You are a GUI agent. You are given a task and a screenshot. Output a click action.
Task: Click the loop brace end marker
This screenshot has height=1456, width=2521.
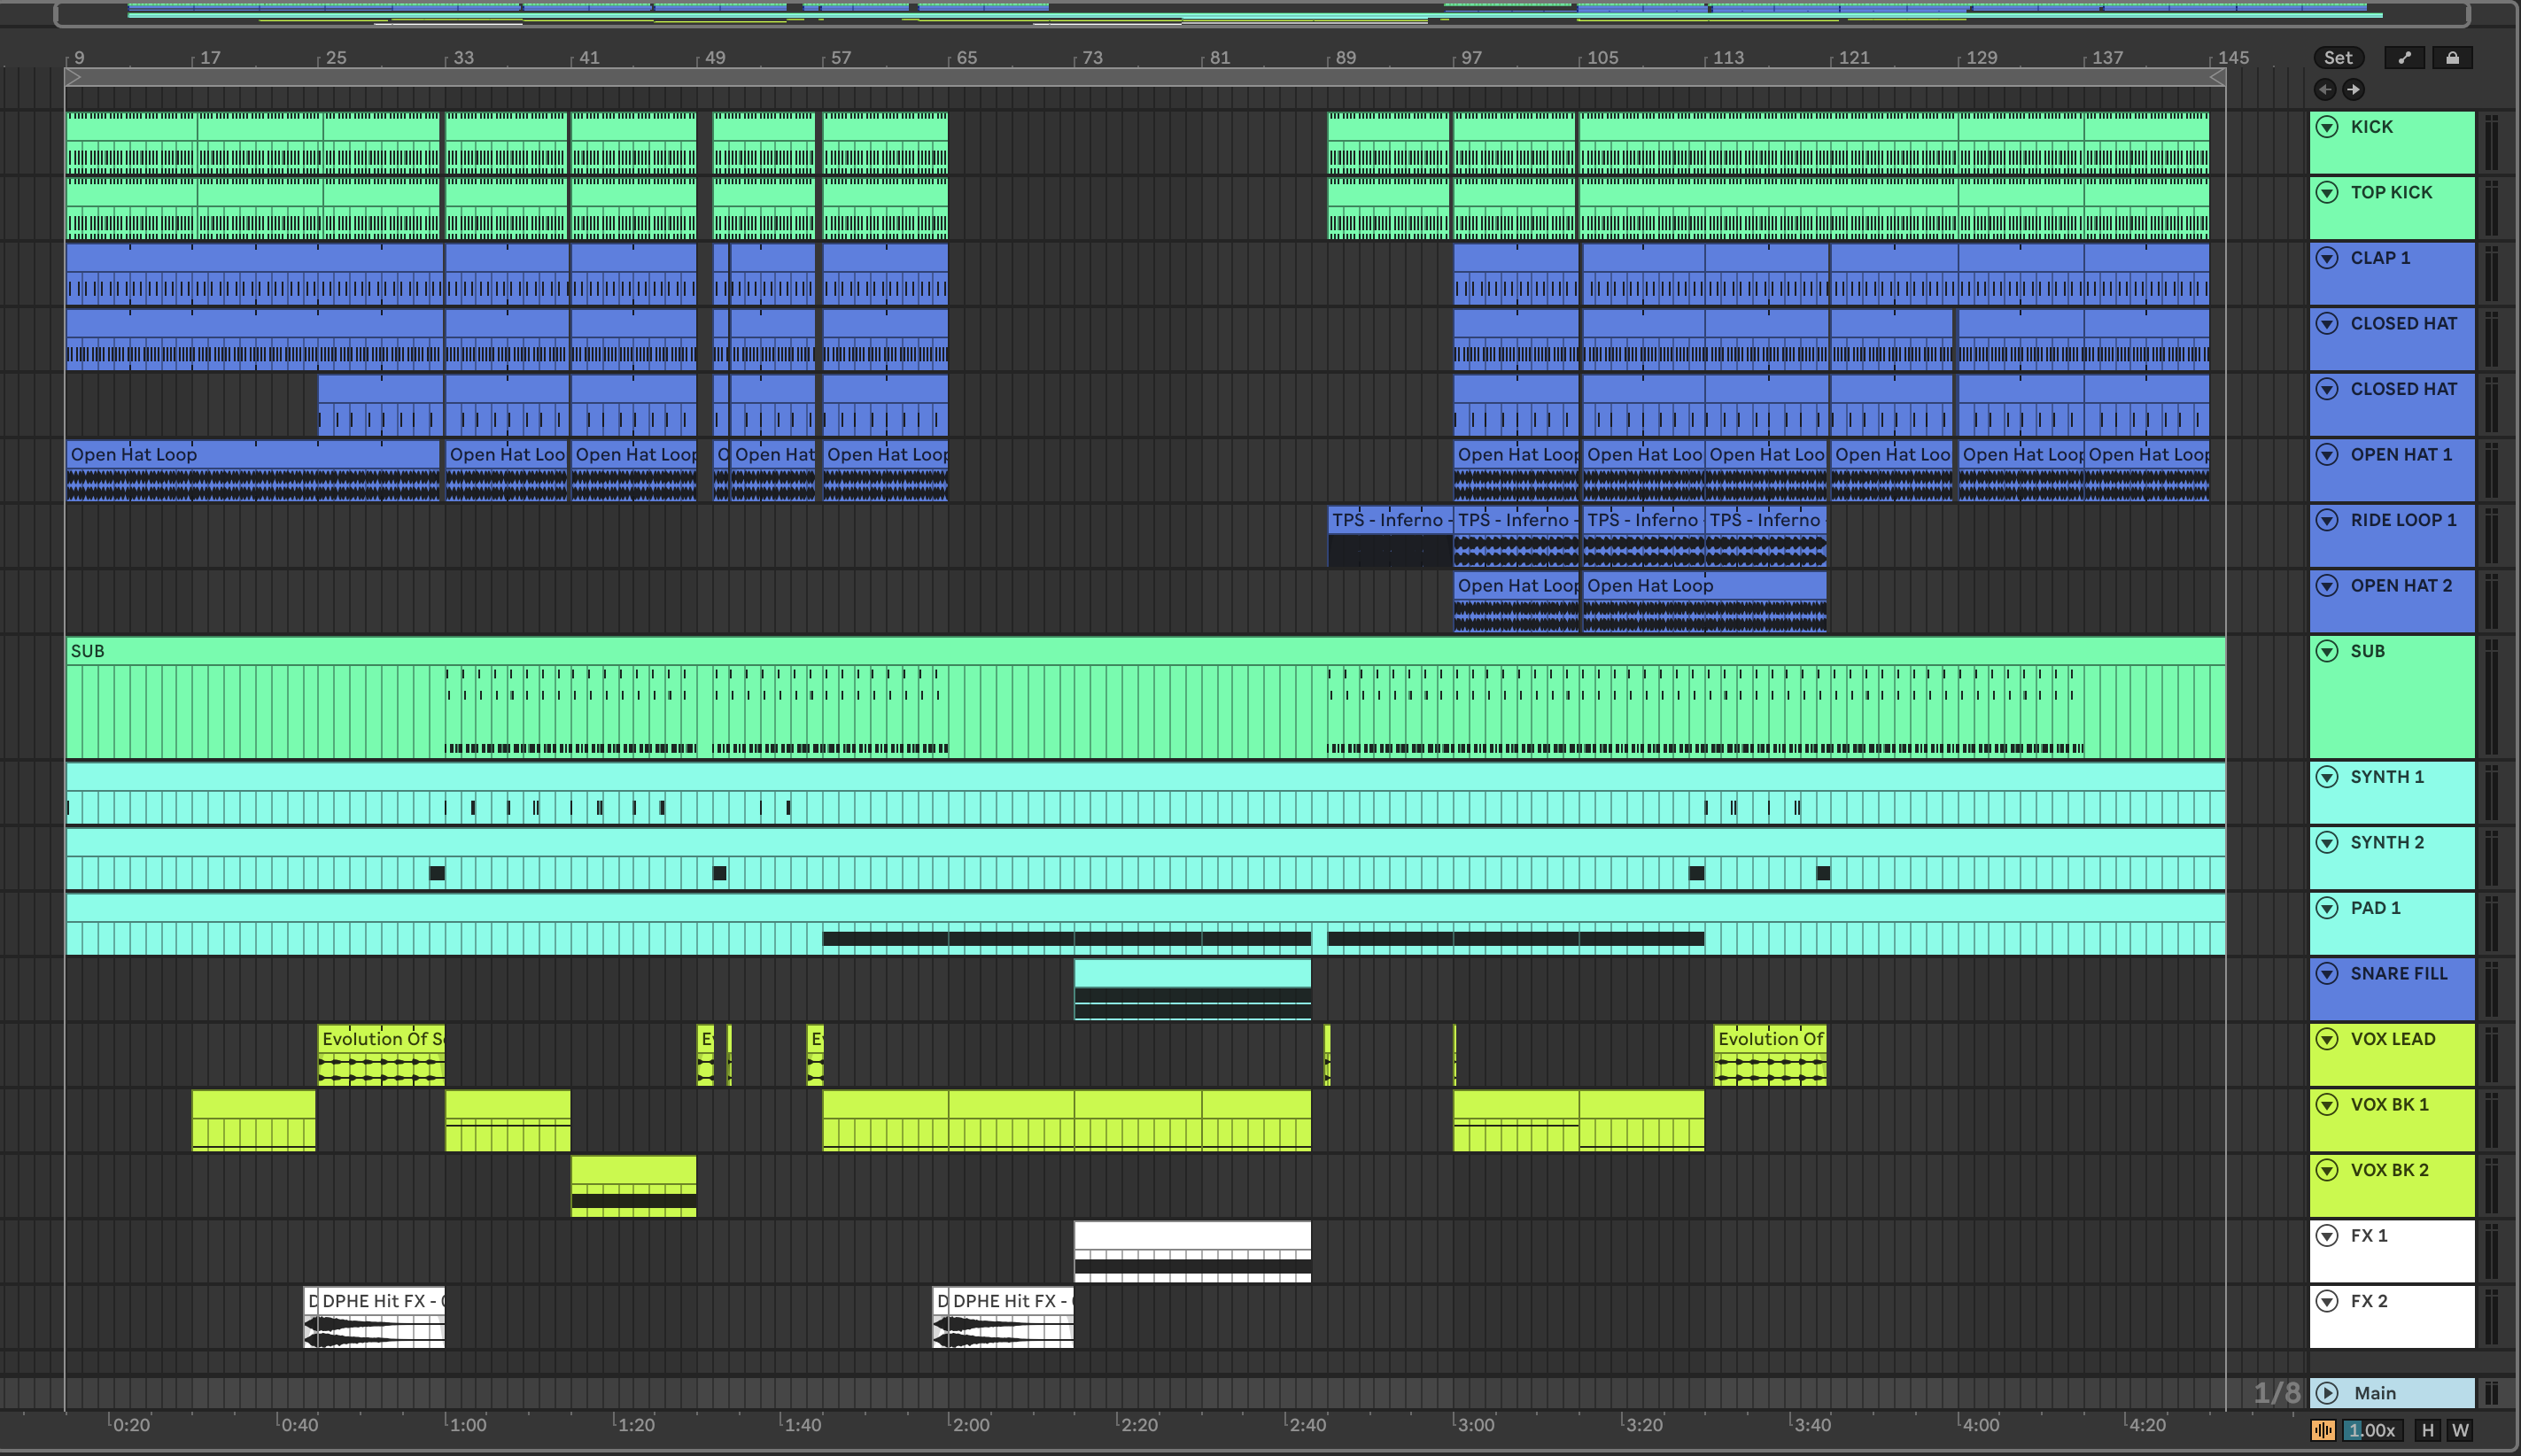[x=2217, y=77]
